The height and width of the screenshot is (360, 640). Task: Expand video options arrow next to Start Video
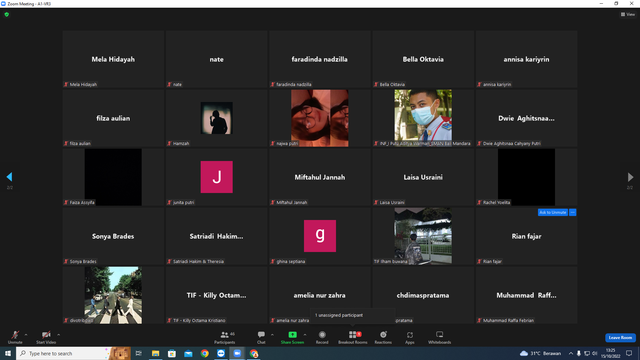pyautogui.click(x=59, y=335)
